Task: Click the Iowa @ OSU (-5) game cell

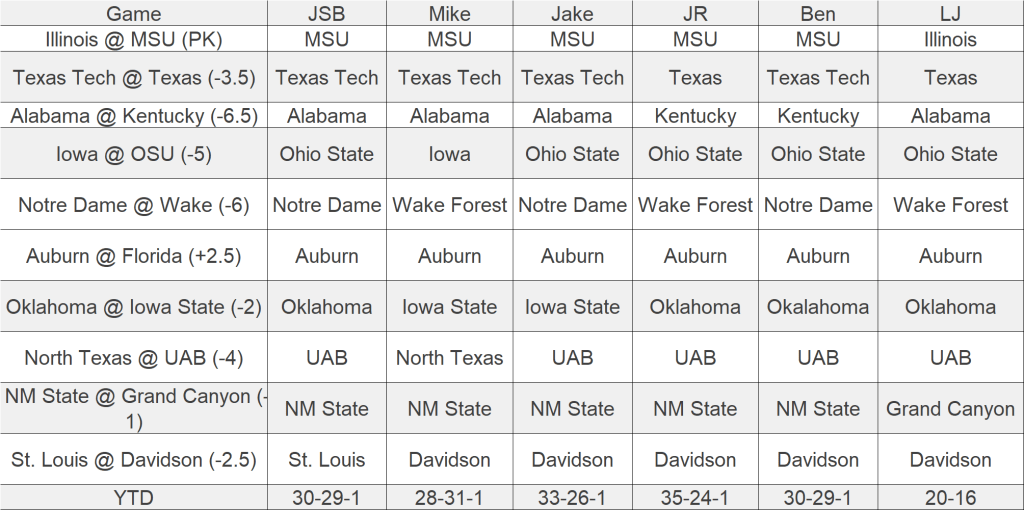Action: point(133,154)
